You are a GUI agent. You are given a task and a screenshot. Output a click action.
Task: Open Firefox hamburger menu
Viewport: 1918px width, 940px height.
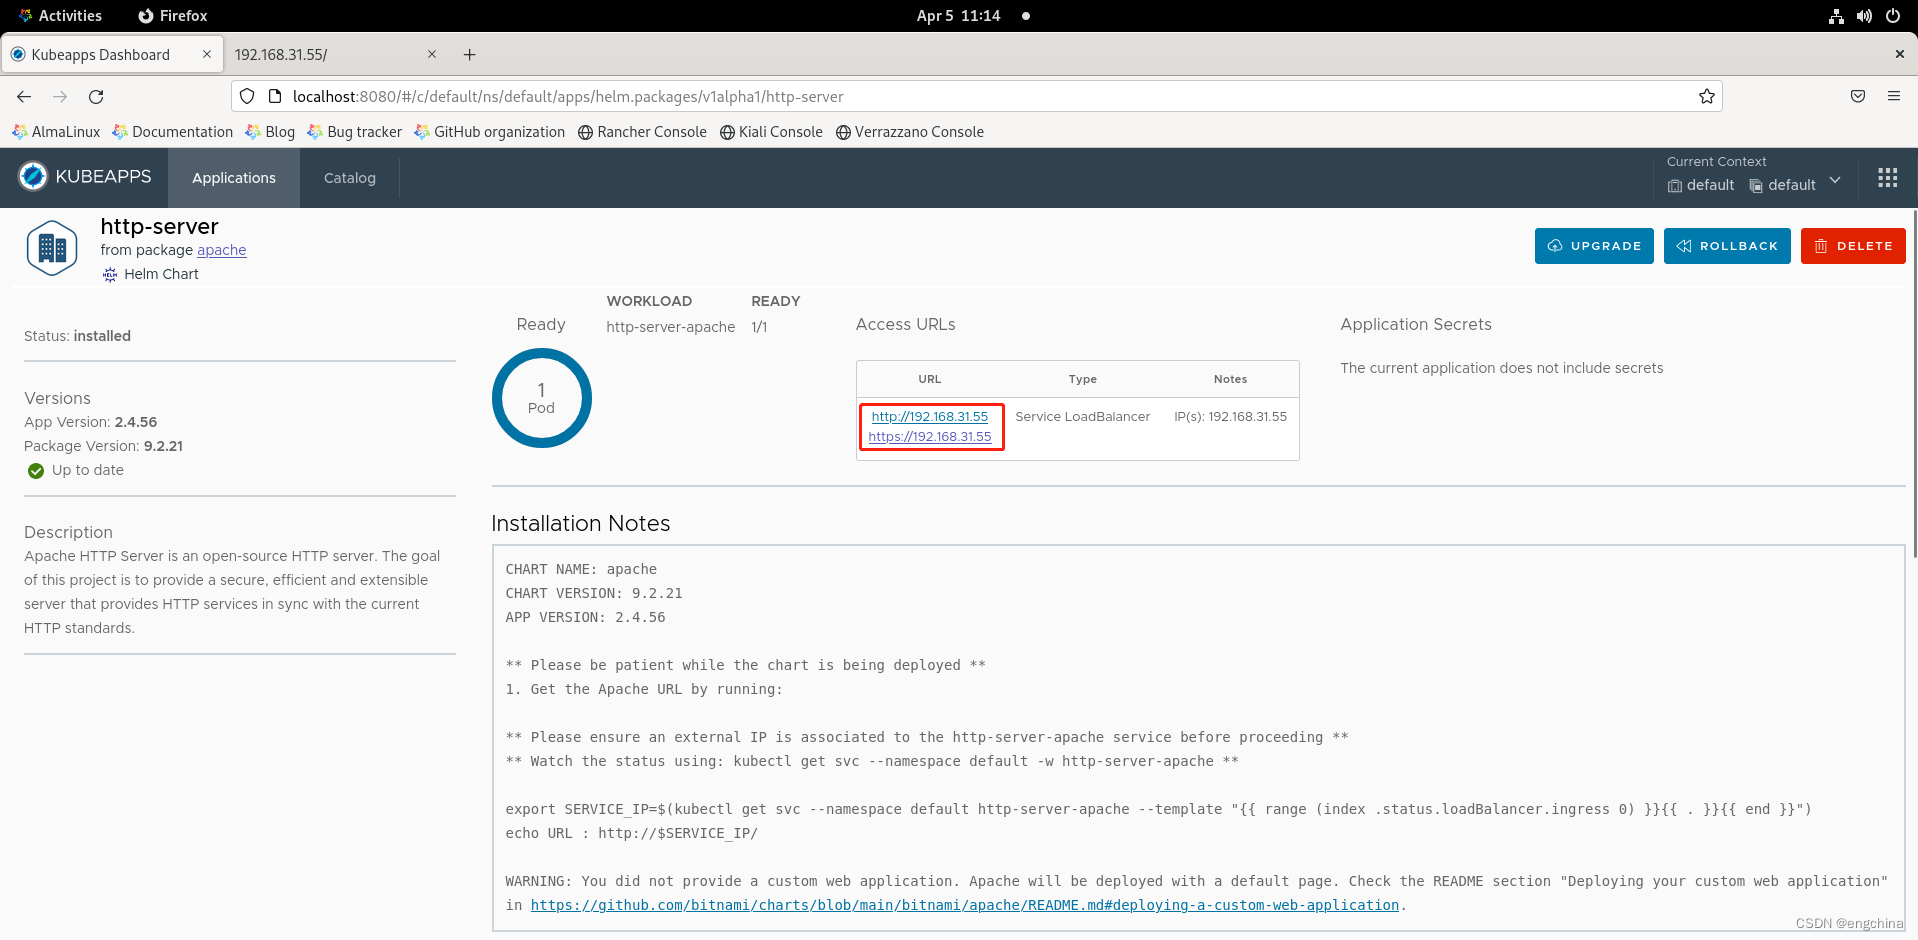point(1893,97)
